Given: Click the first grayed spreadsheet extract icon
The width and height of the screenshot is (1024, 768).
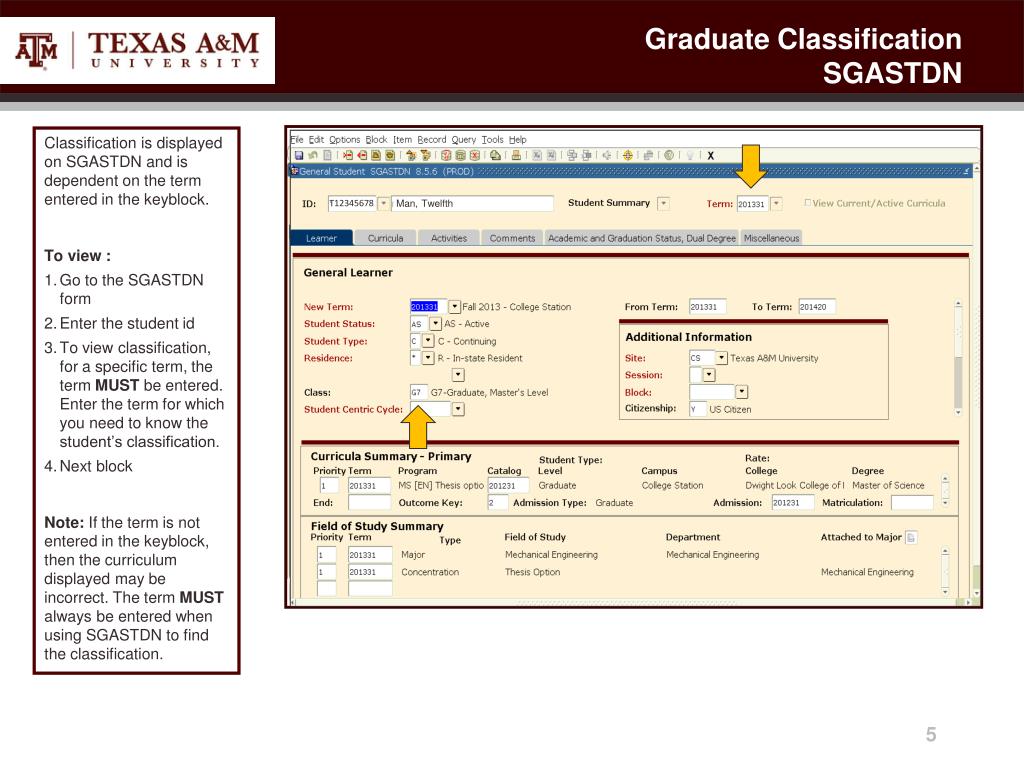Looking at the screenshot, I should 537,155.
